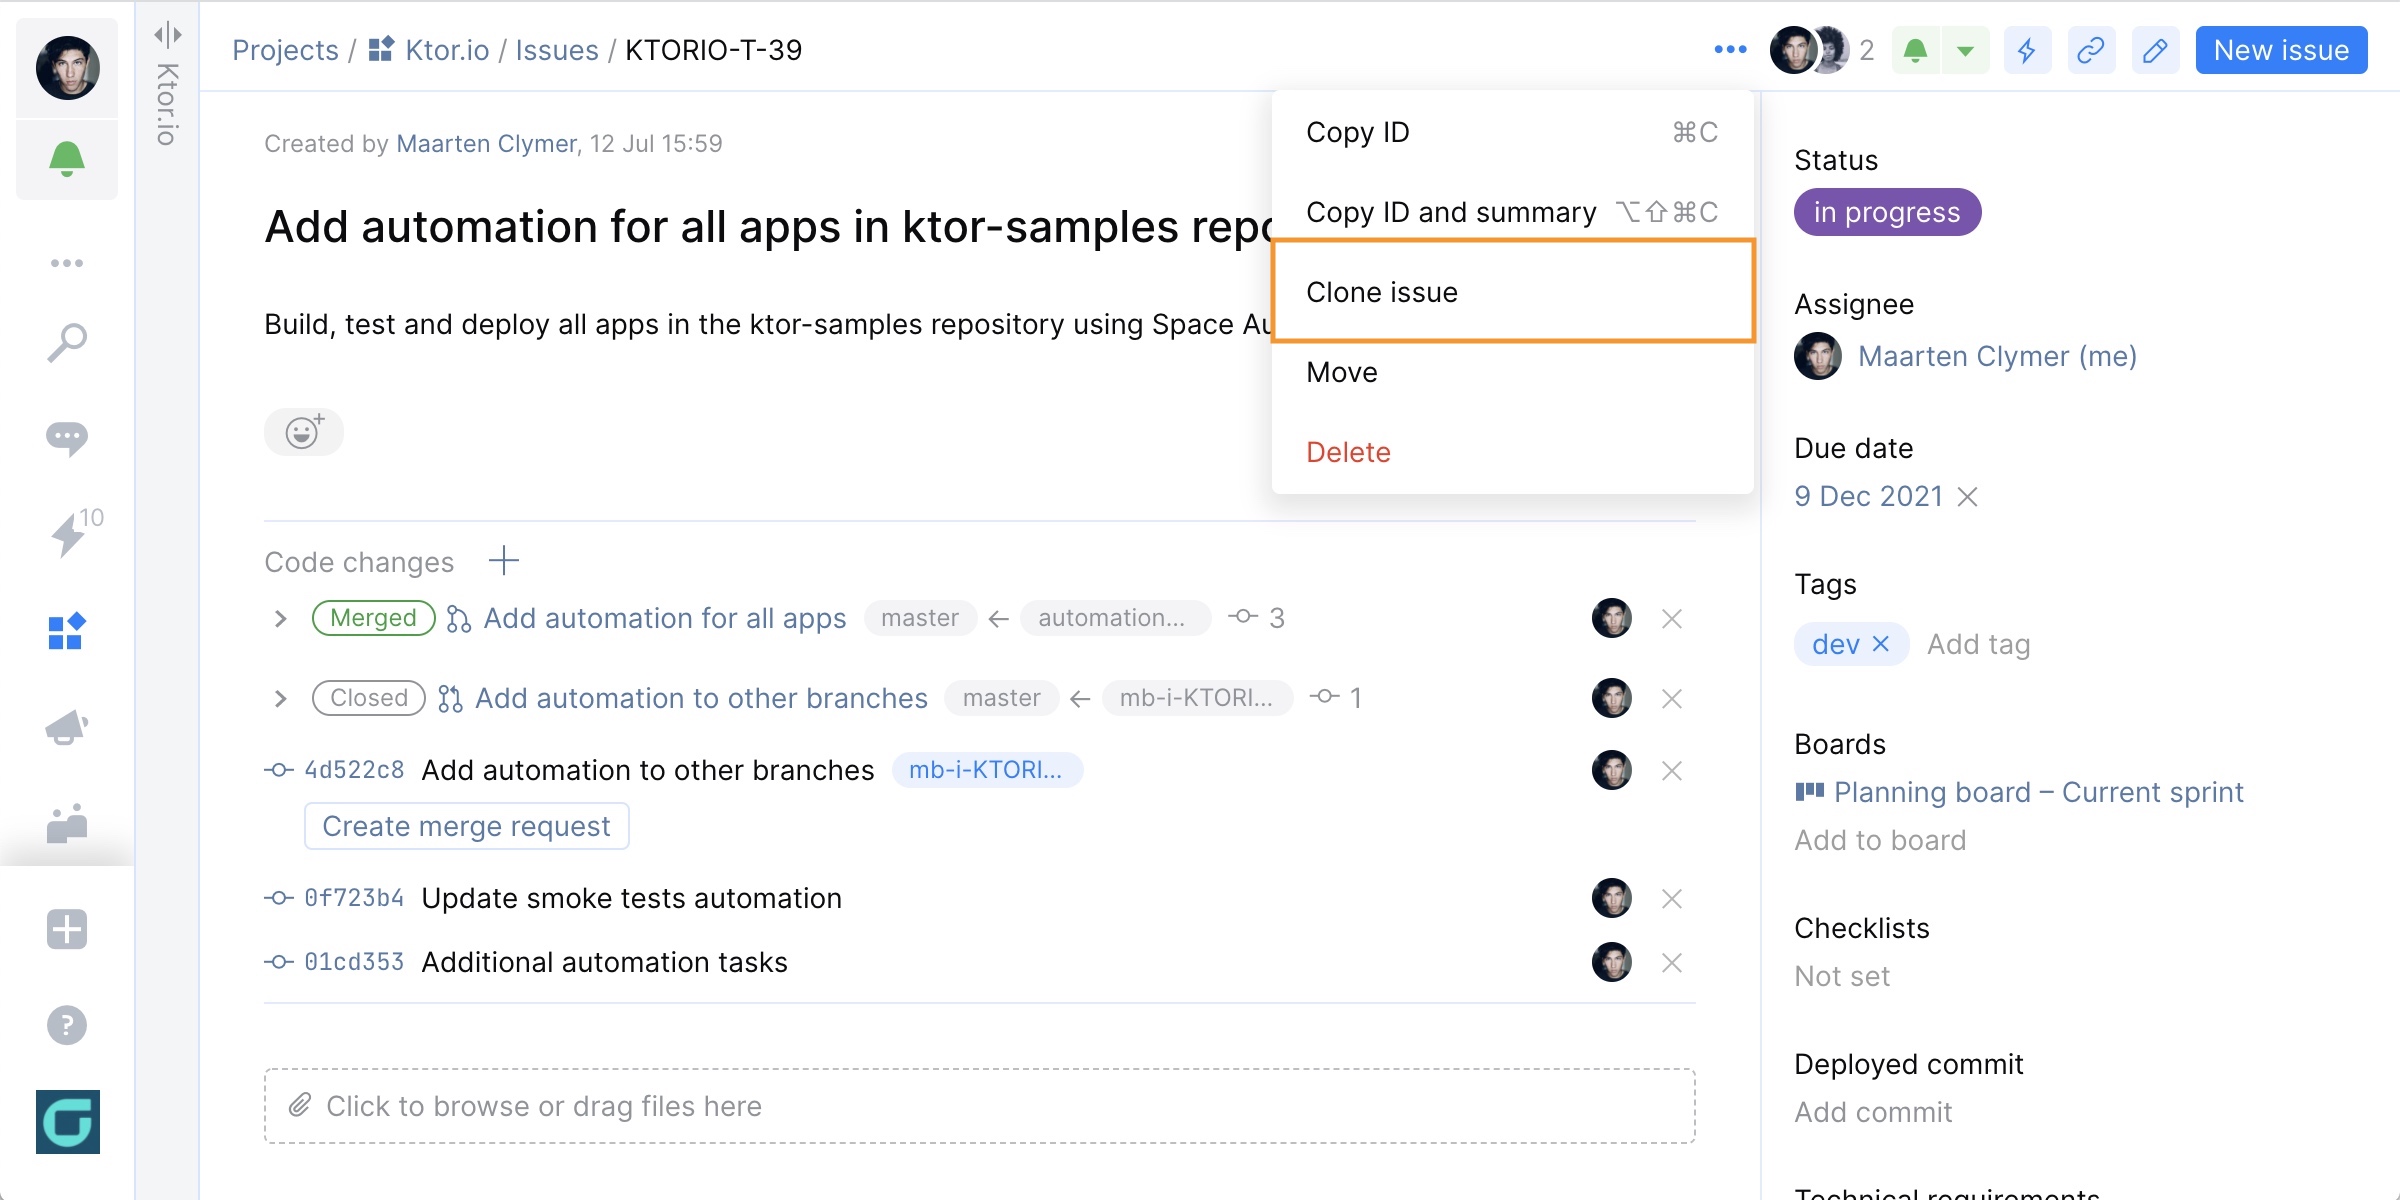Click the link/copy URL icon

2088,51
